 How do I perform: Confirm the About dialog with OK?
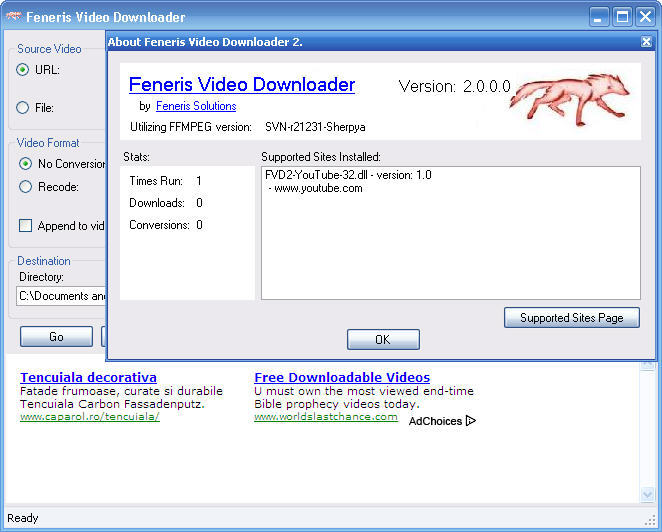tap(383, 339)
